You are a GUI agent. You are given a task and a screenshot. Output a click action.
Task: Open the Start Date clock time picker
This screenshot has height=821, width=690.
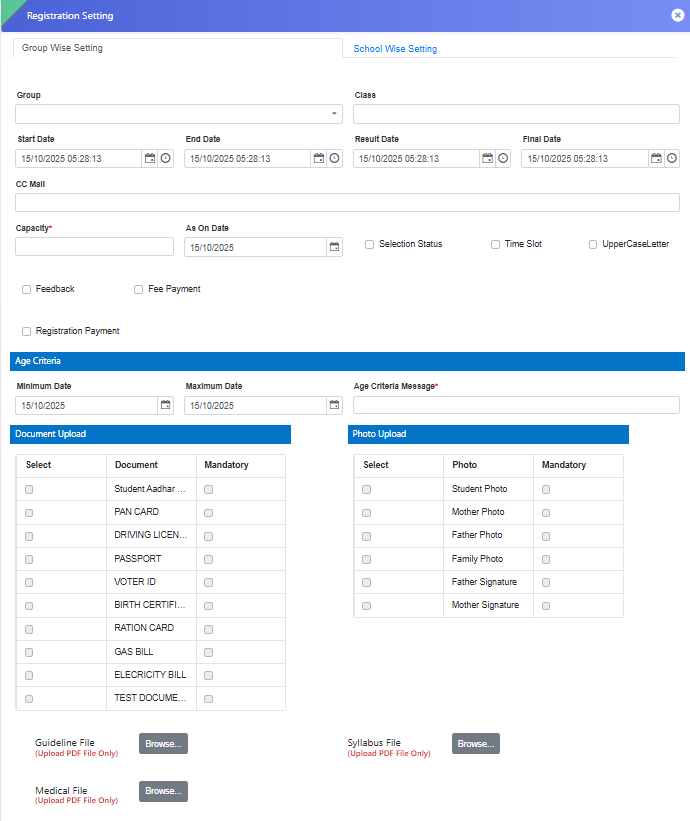point(166,158)
